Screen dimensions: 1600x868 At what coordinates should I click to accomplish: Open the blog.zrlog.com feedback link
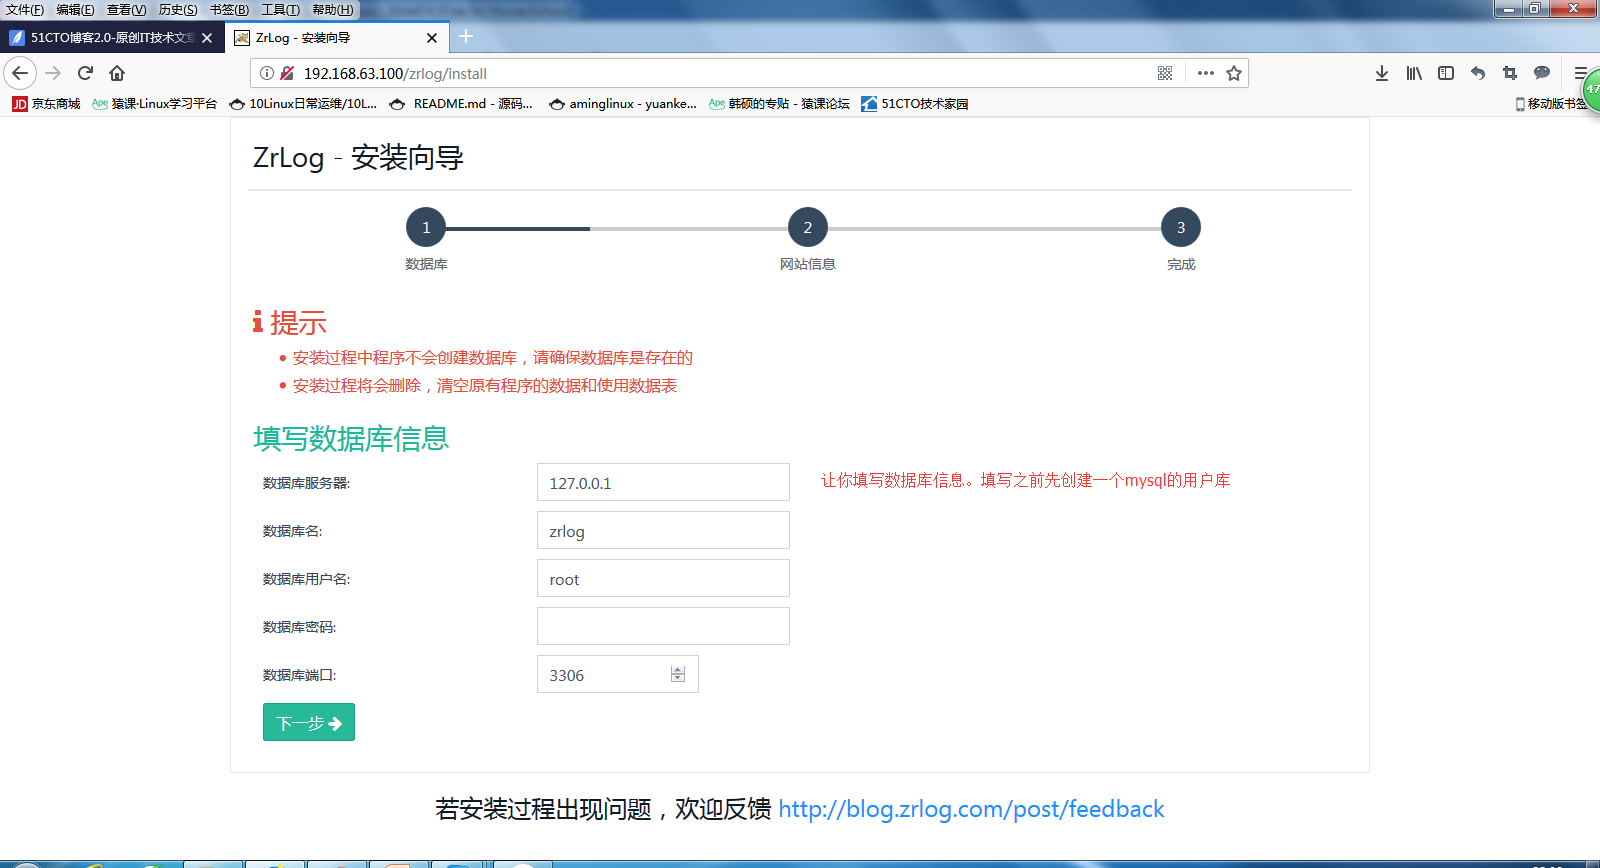click(x=971, y=809)
